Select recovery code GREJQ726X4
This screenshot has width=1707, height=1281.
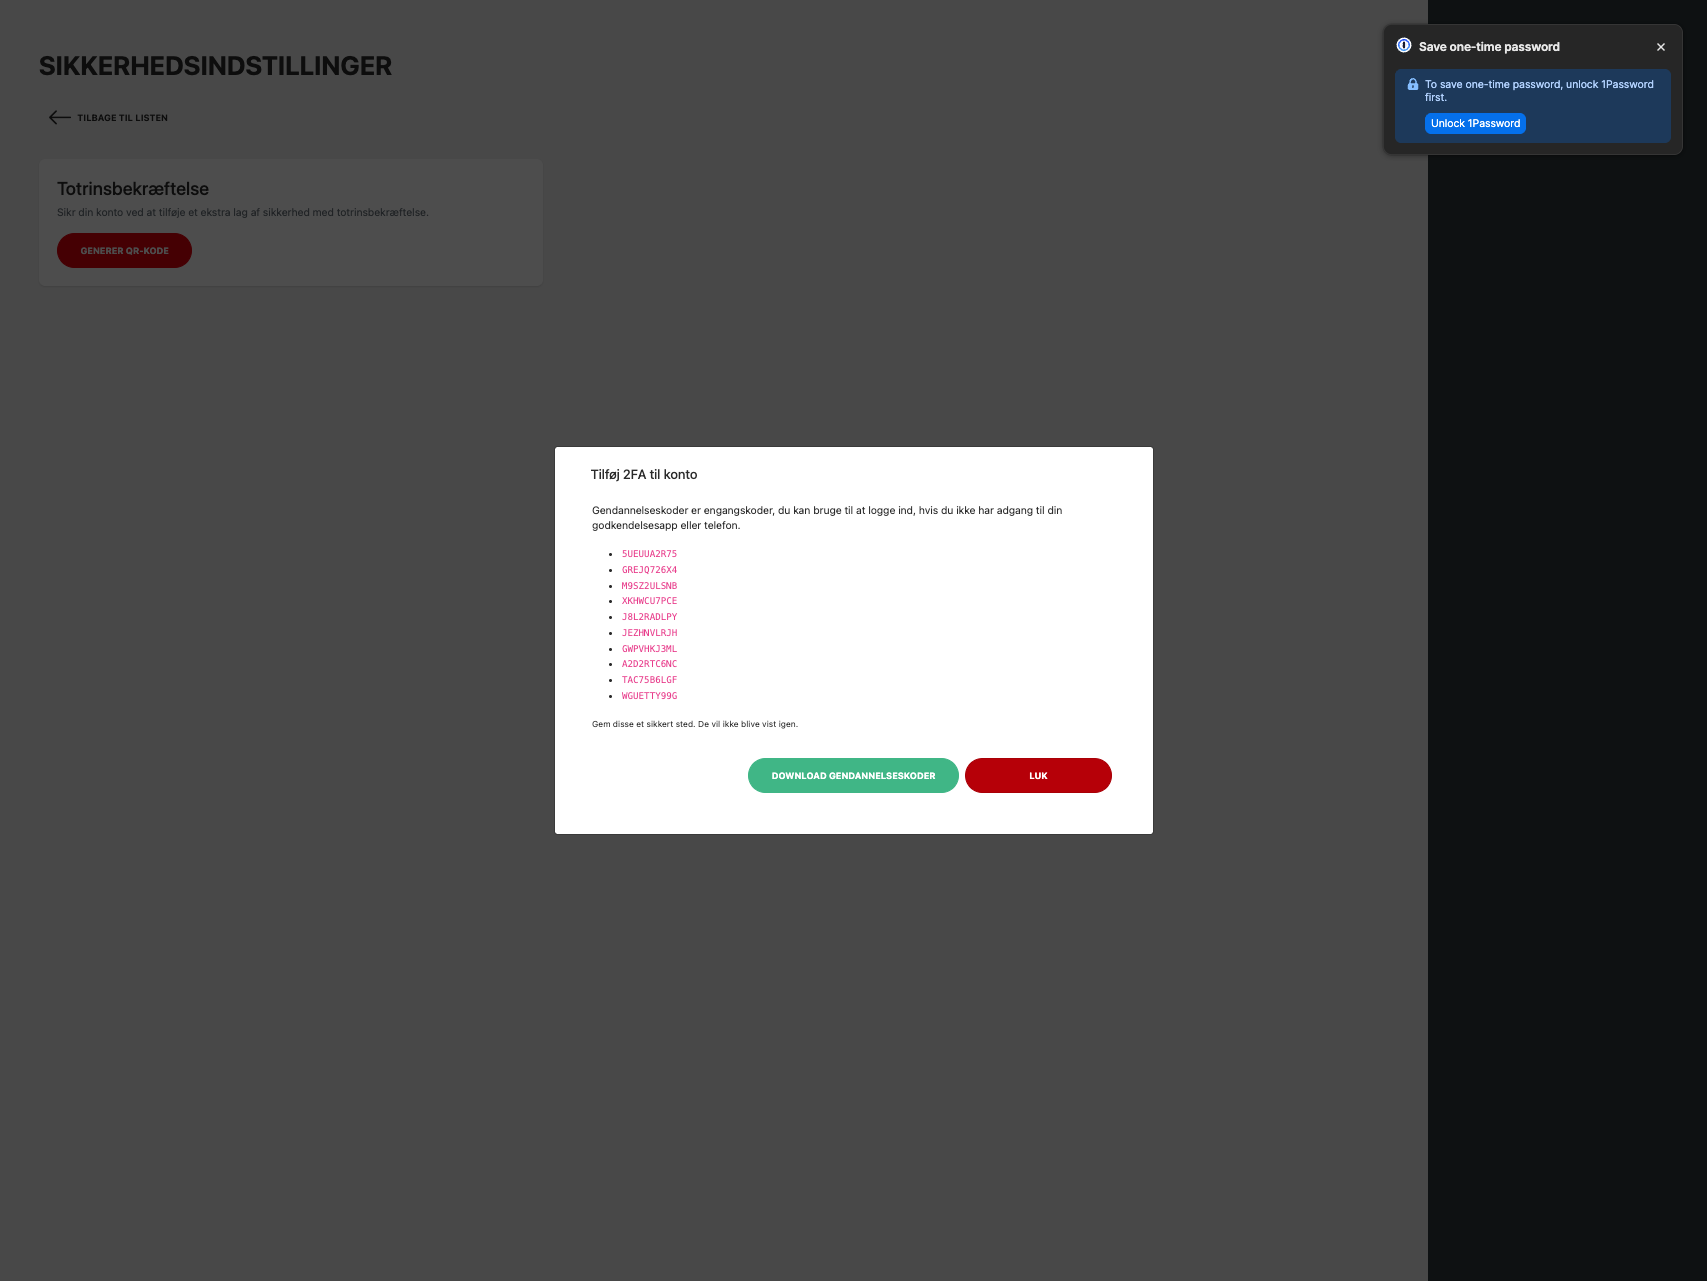click(649, 570)
